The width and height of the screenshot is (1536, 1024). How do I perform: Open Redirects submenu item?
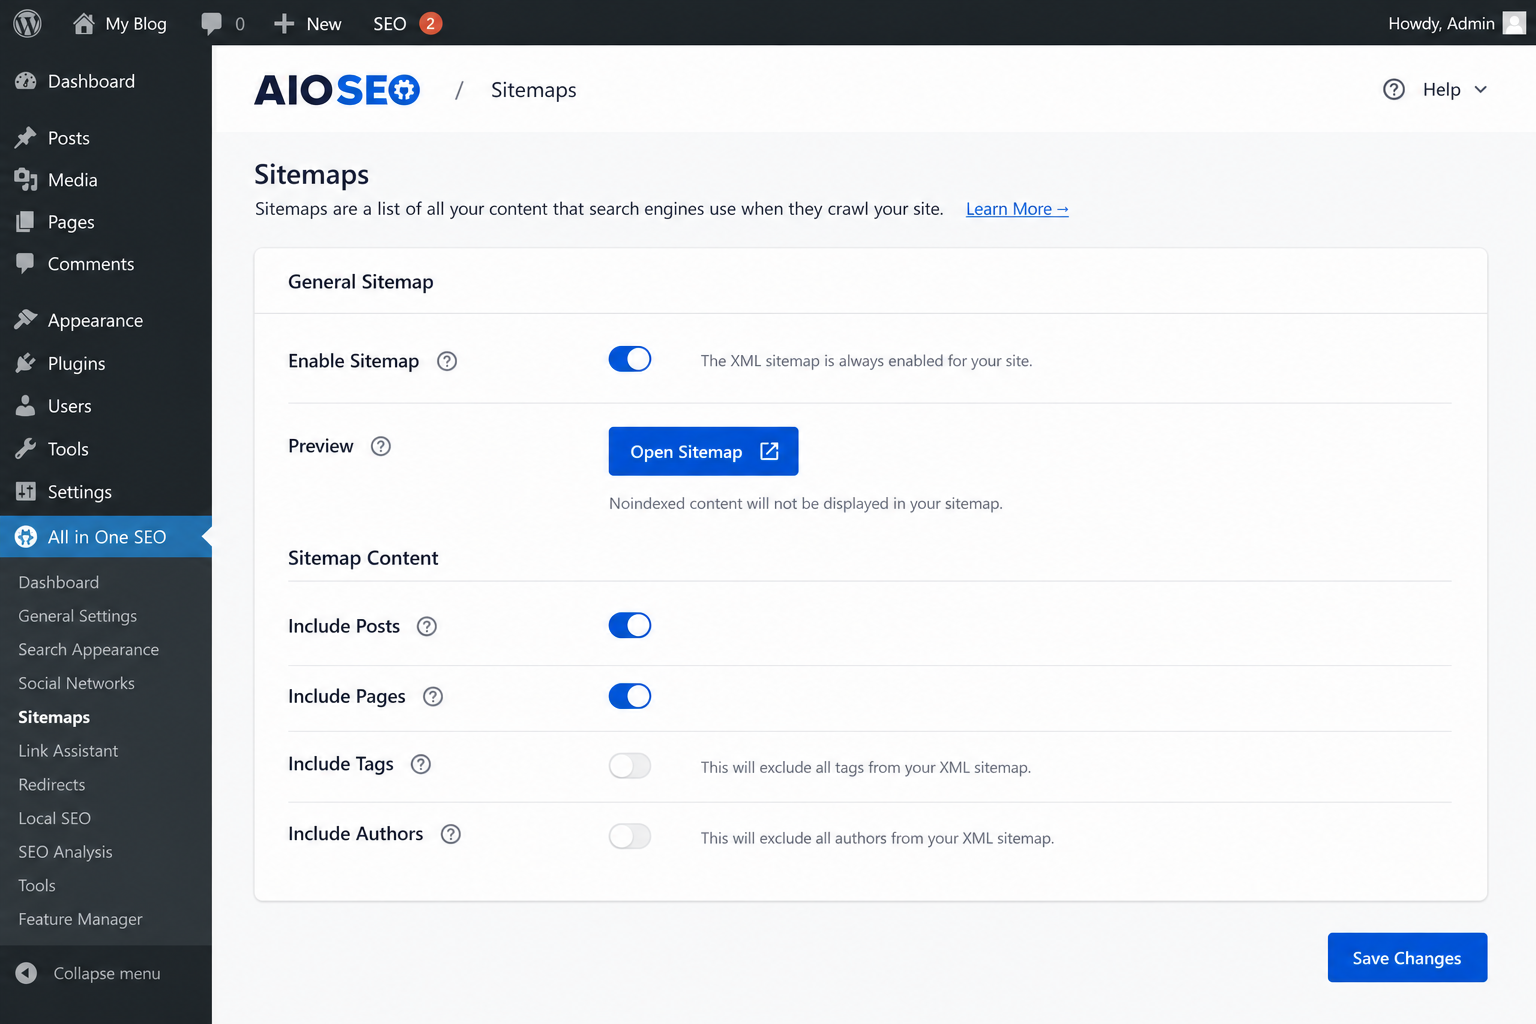pos(51,785)
